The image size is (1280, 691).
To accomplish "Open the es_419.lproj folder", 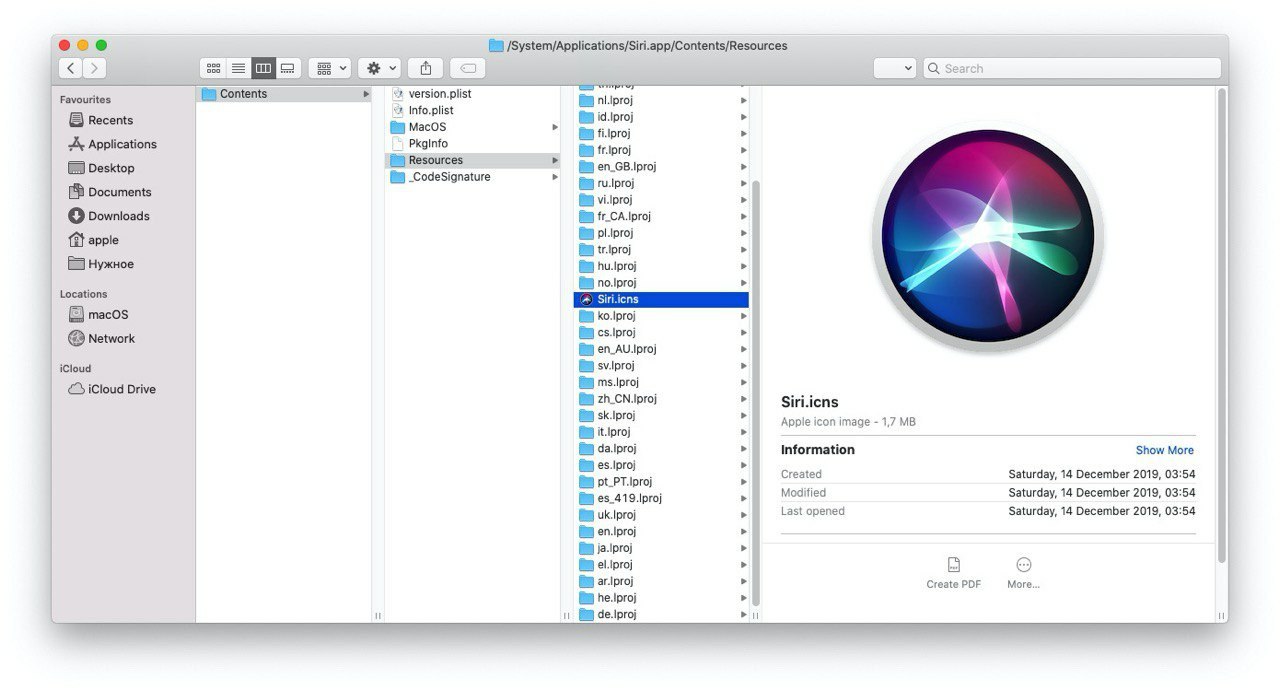I will click(x=661, y=498).
